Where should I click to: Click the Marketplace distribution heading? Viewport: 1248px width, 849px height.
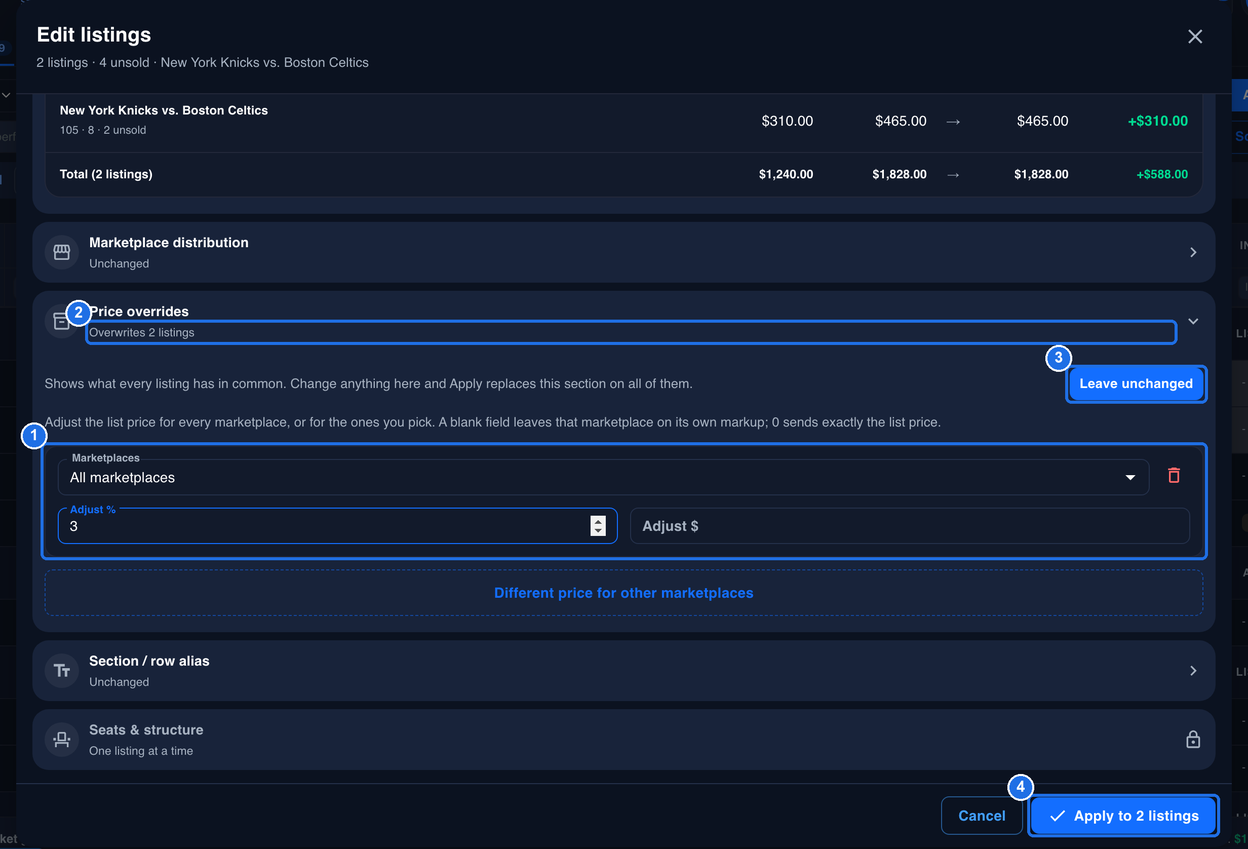tap(169, 242)
